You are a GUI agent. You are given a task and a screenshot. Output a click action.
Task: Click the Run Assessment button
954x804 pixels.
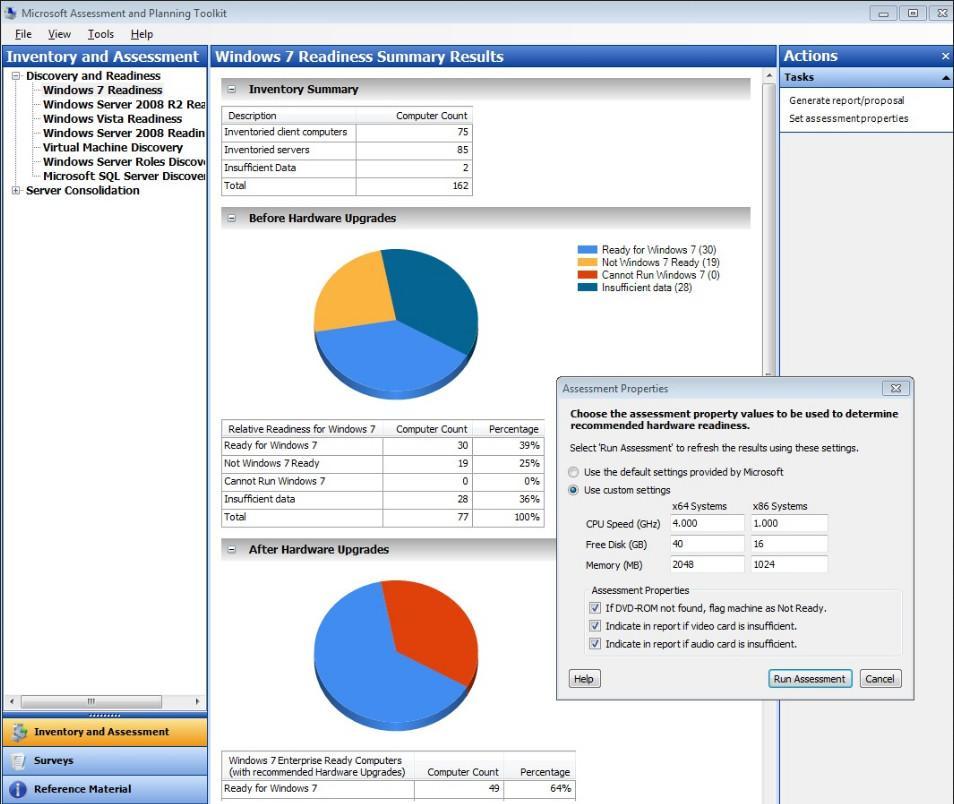(809, 678)
